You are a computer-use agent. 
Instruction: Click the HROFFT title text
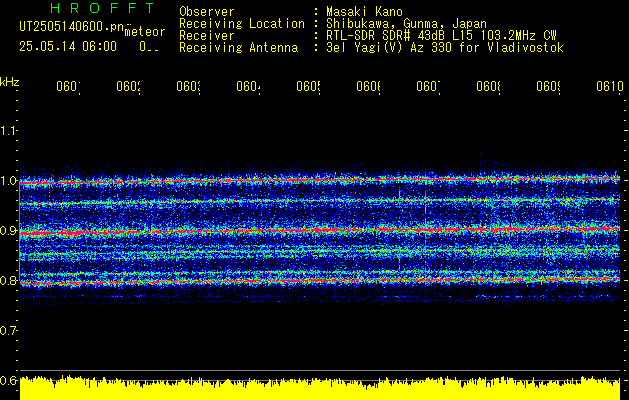(x=102, y=8)
